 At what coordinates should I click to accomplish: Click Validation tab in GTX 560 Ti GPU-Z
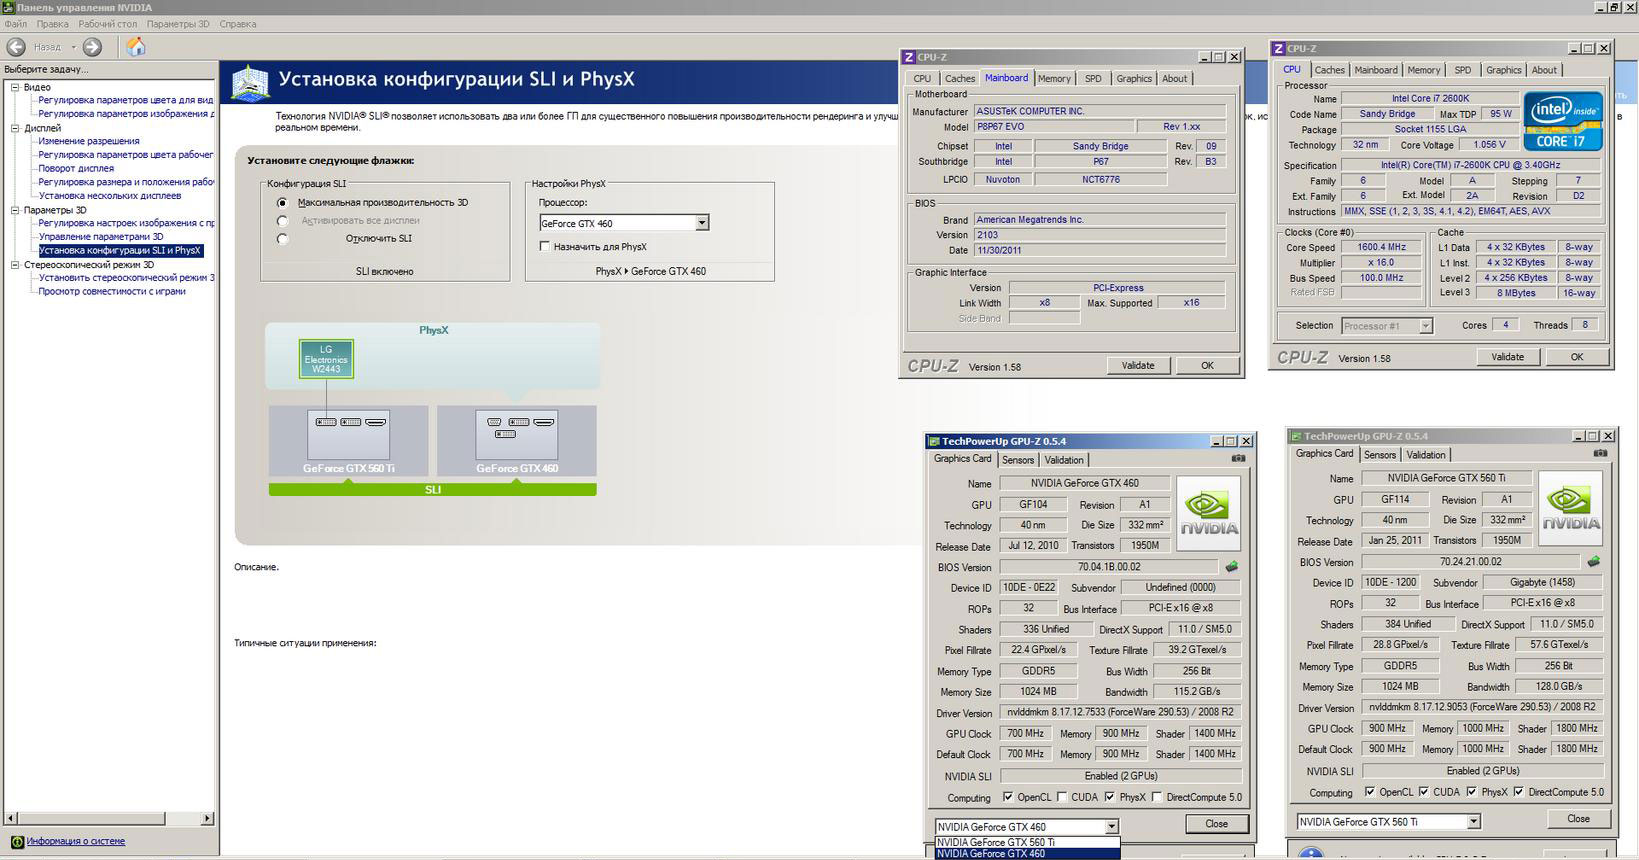point(1426,455)
